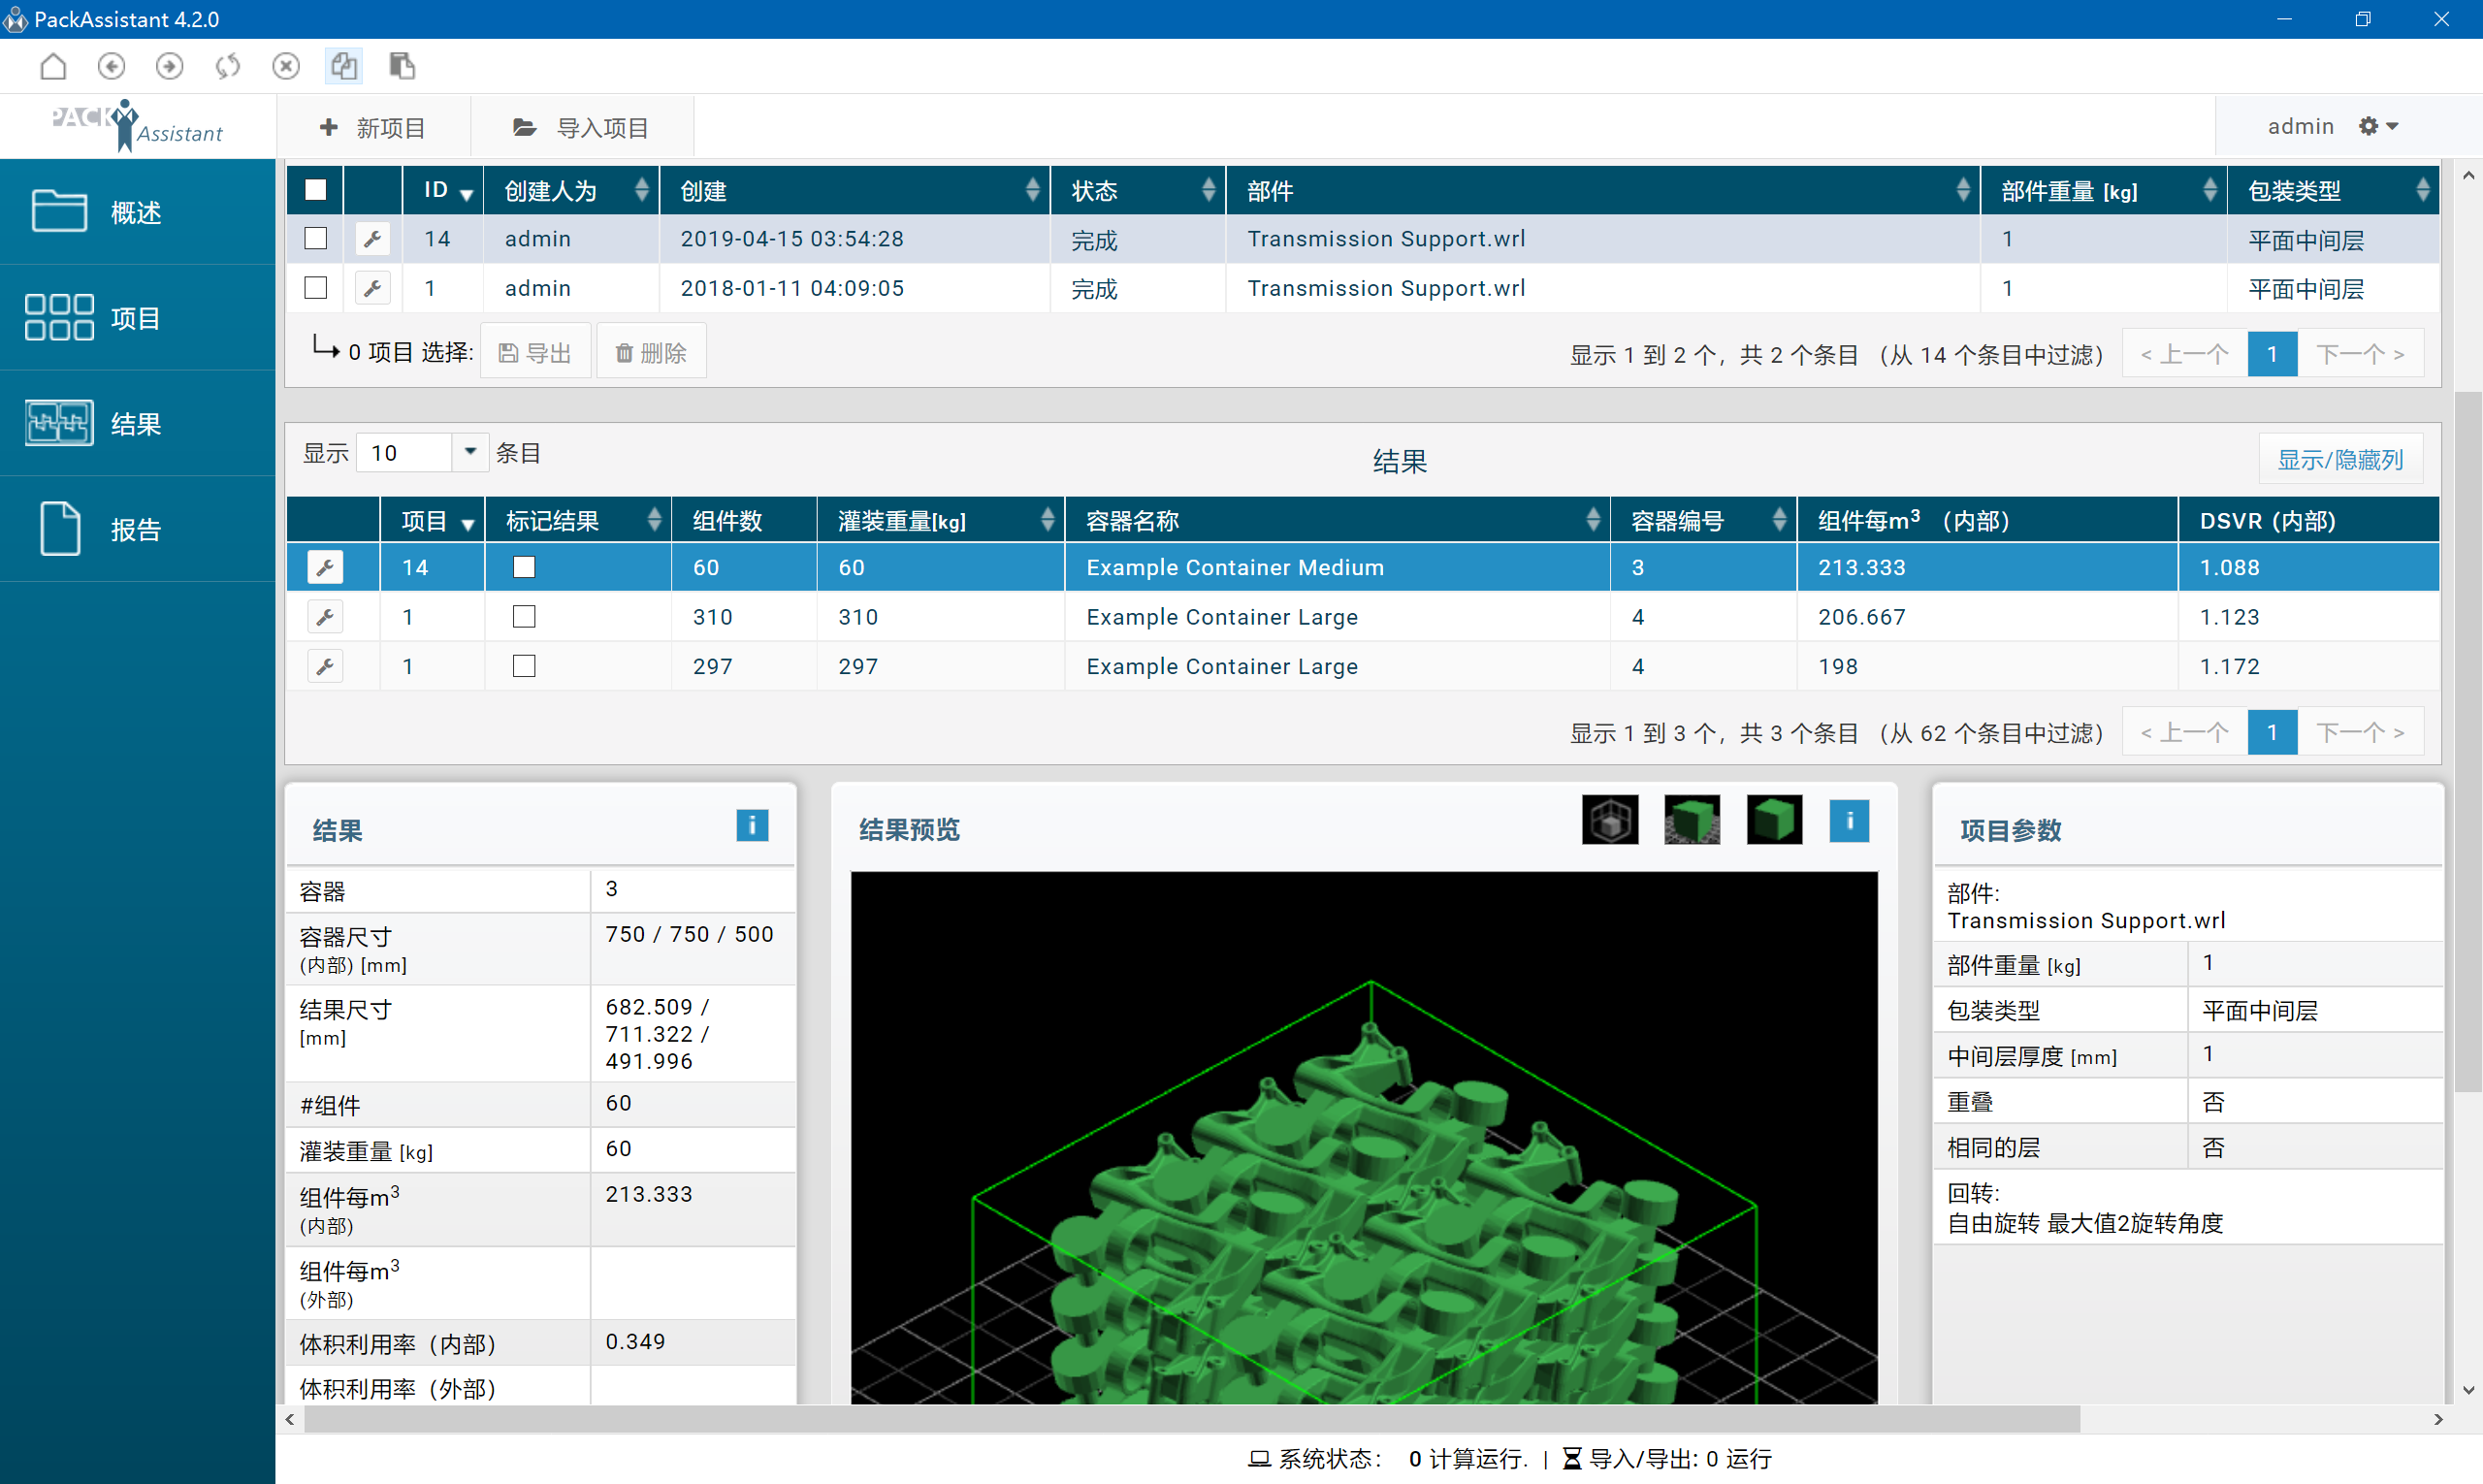
Task: Sort projects by 包装类型 column
Action: [2333, 190]
